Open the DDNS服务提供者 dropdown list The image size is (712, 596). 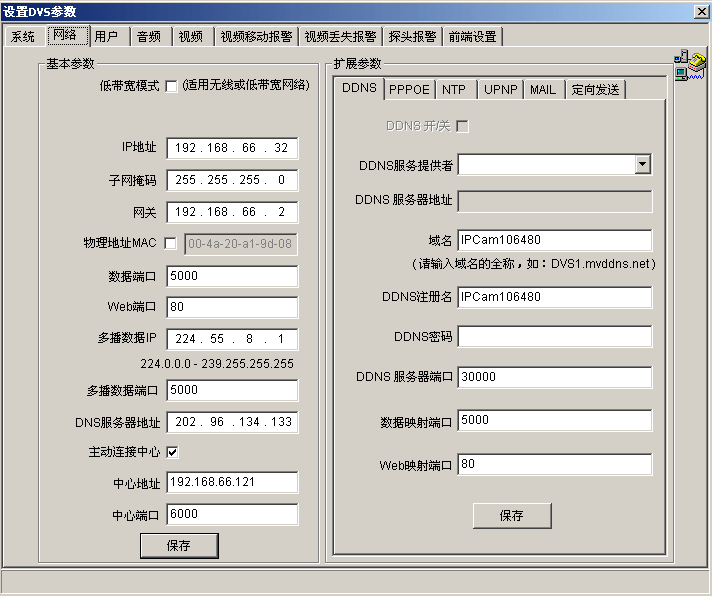coord(642,165)
